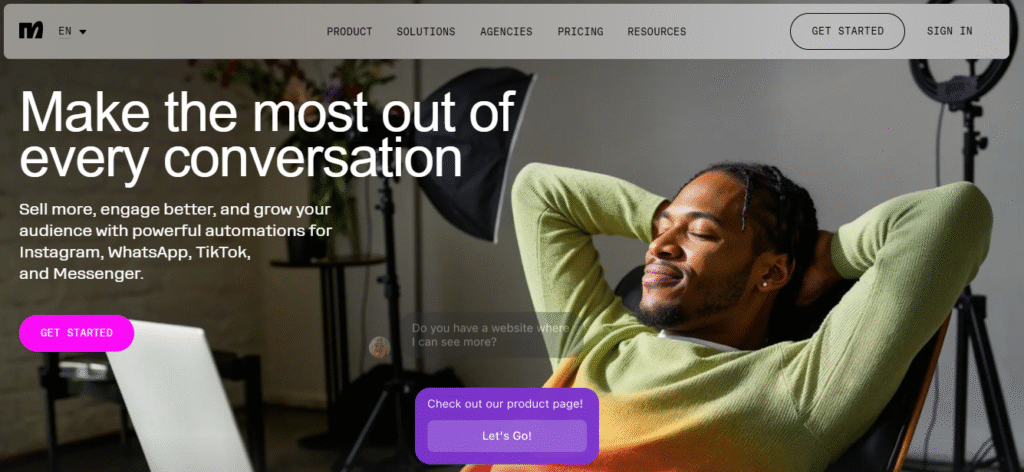Click the paragraph mentioning Instagram, WhatsApp, TikTok
Viewport: 1024px width, 472px height.
(175, 242)
